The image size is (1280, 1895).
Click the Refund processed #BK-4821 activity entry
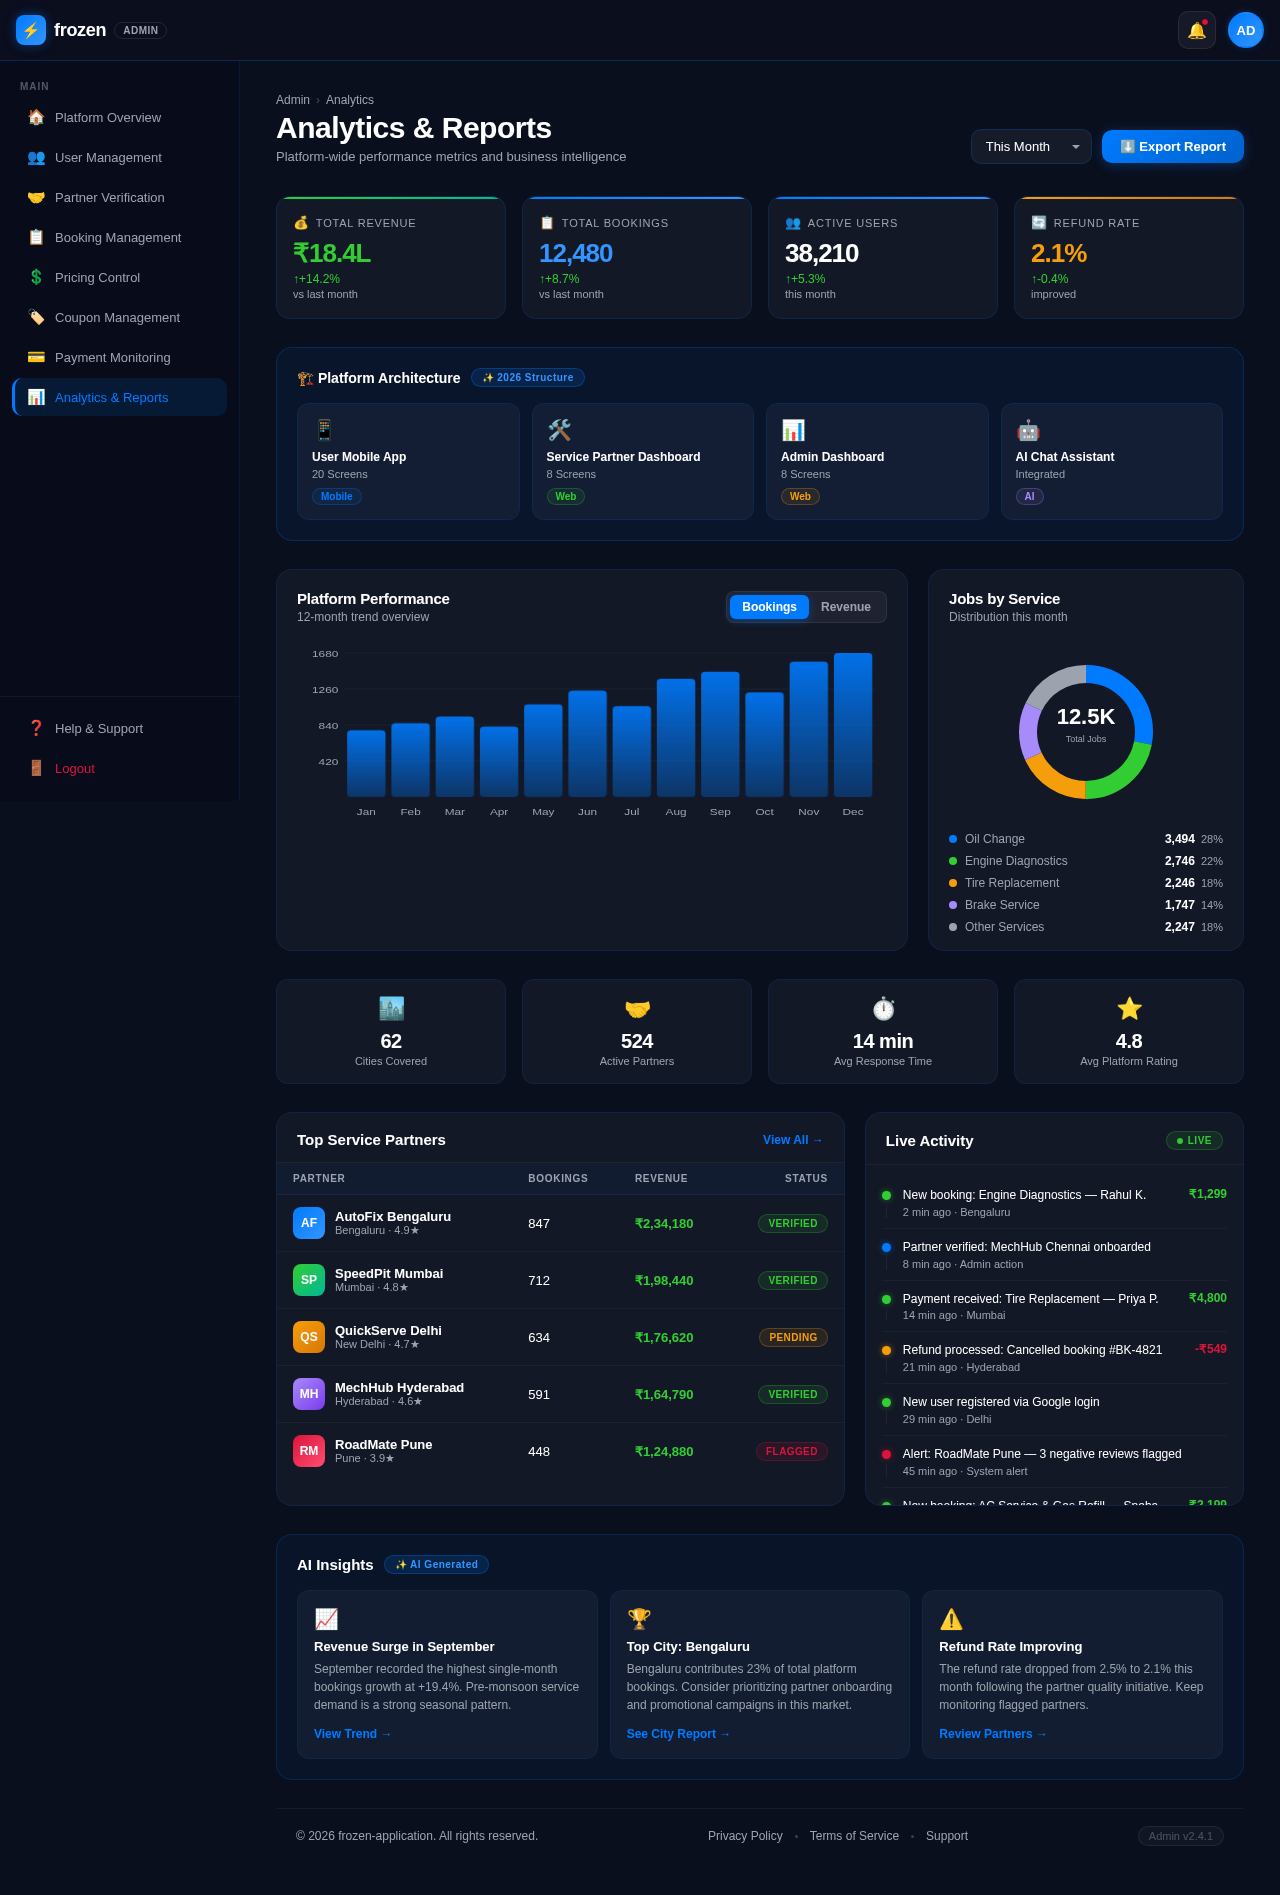coord(1054,1357)
